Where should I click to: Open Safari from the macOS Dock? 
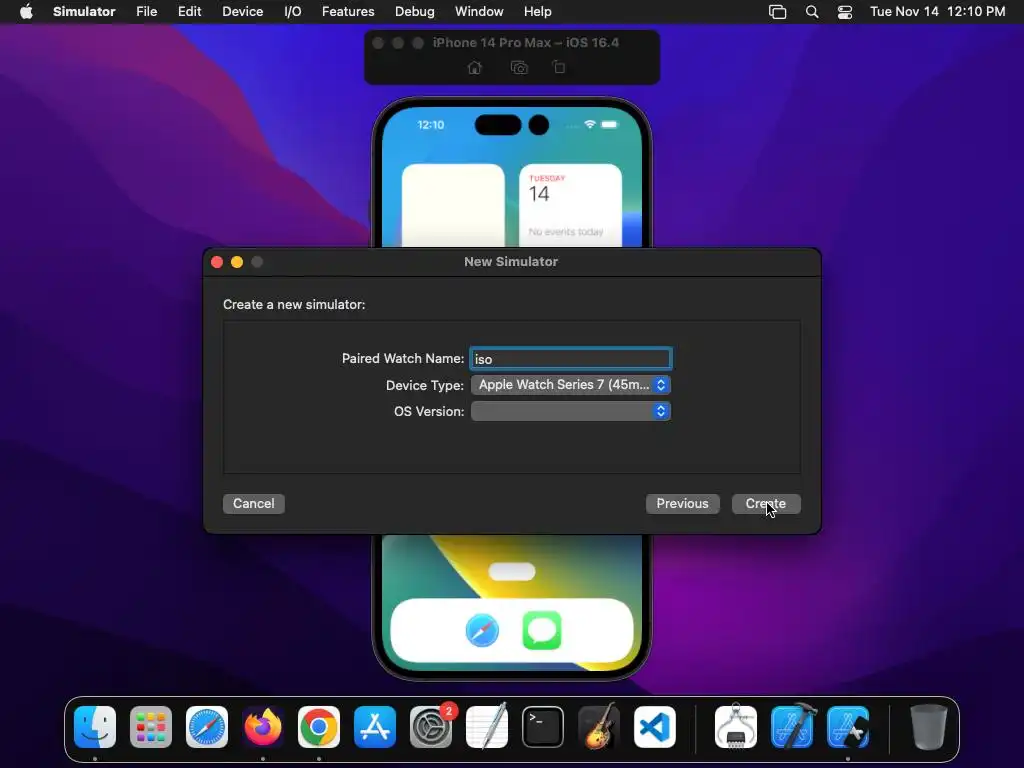point(207,727)
